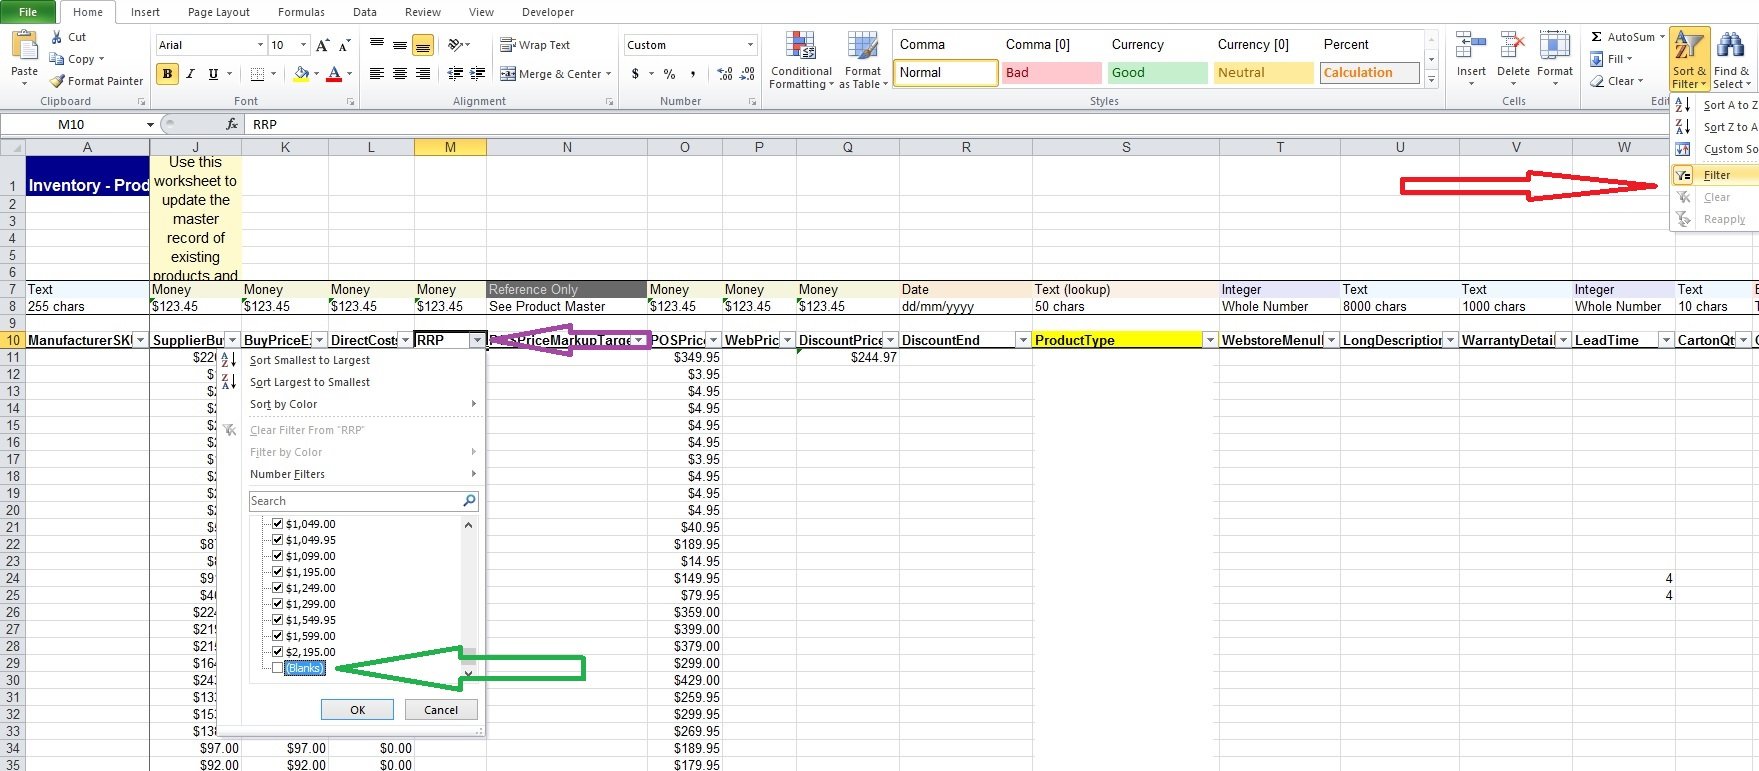Open Sort & Filter menu
The image size is (1759, 771).
[1689, 60]
